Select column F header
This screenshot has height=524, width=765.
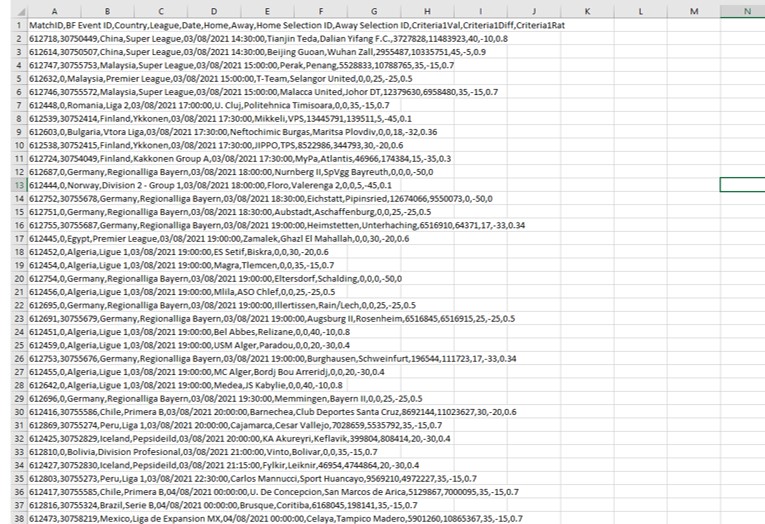(321, 11)
